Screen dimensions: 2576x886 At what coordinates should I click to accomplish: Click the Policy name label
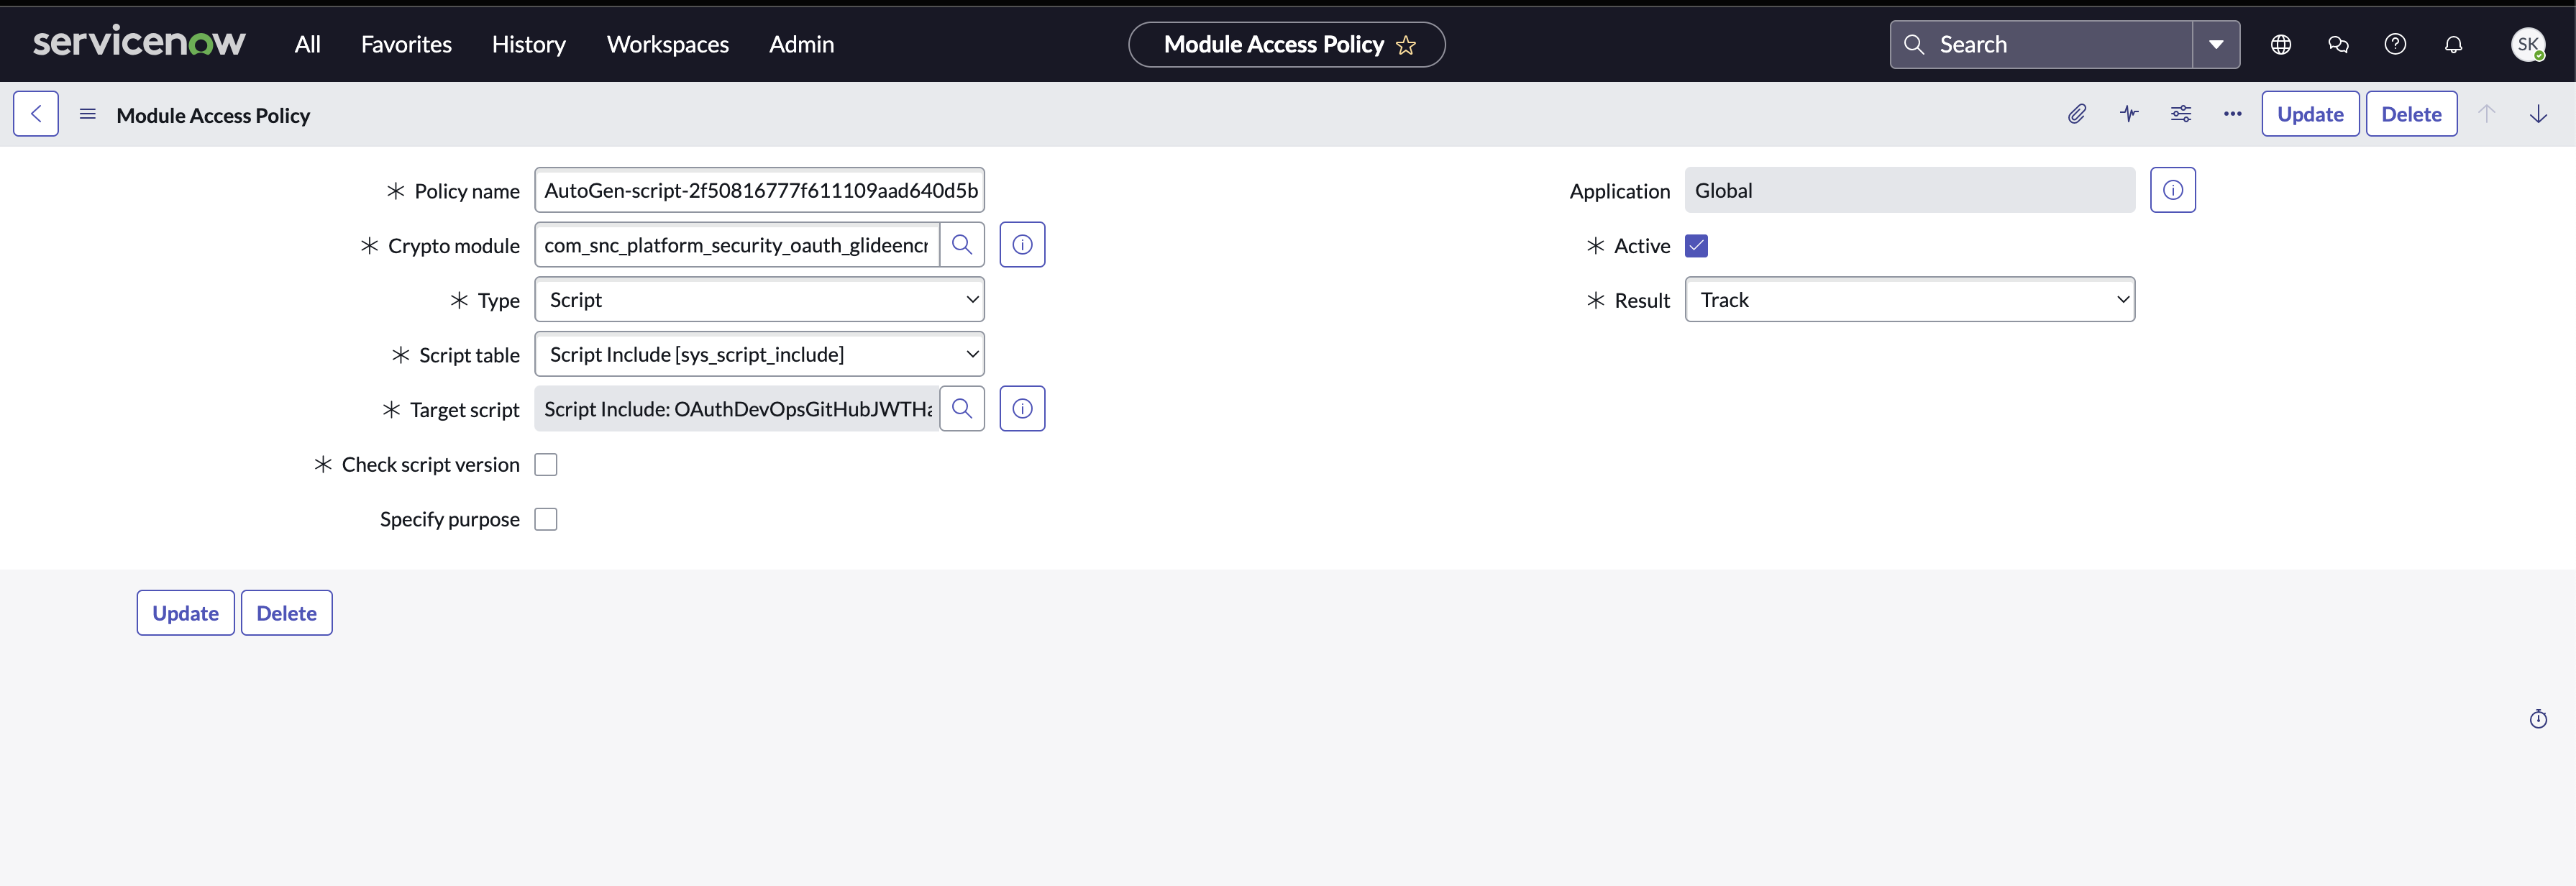coord(467,191)
